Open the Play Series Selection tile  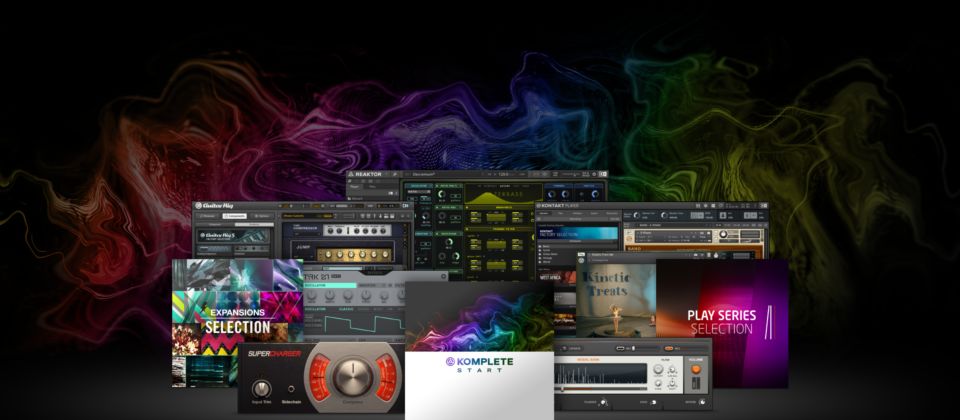coord(722,322)
